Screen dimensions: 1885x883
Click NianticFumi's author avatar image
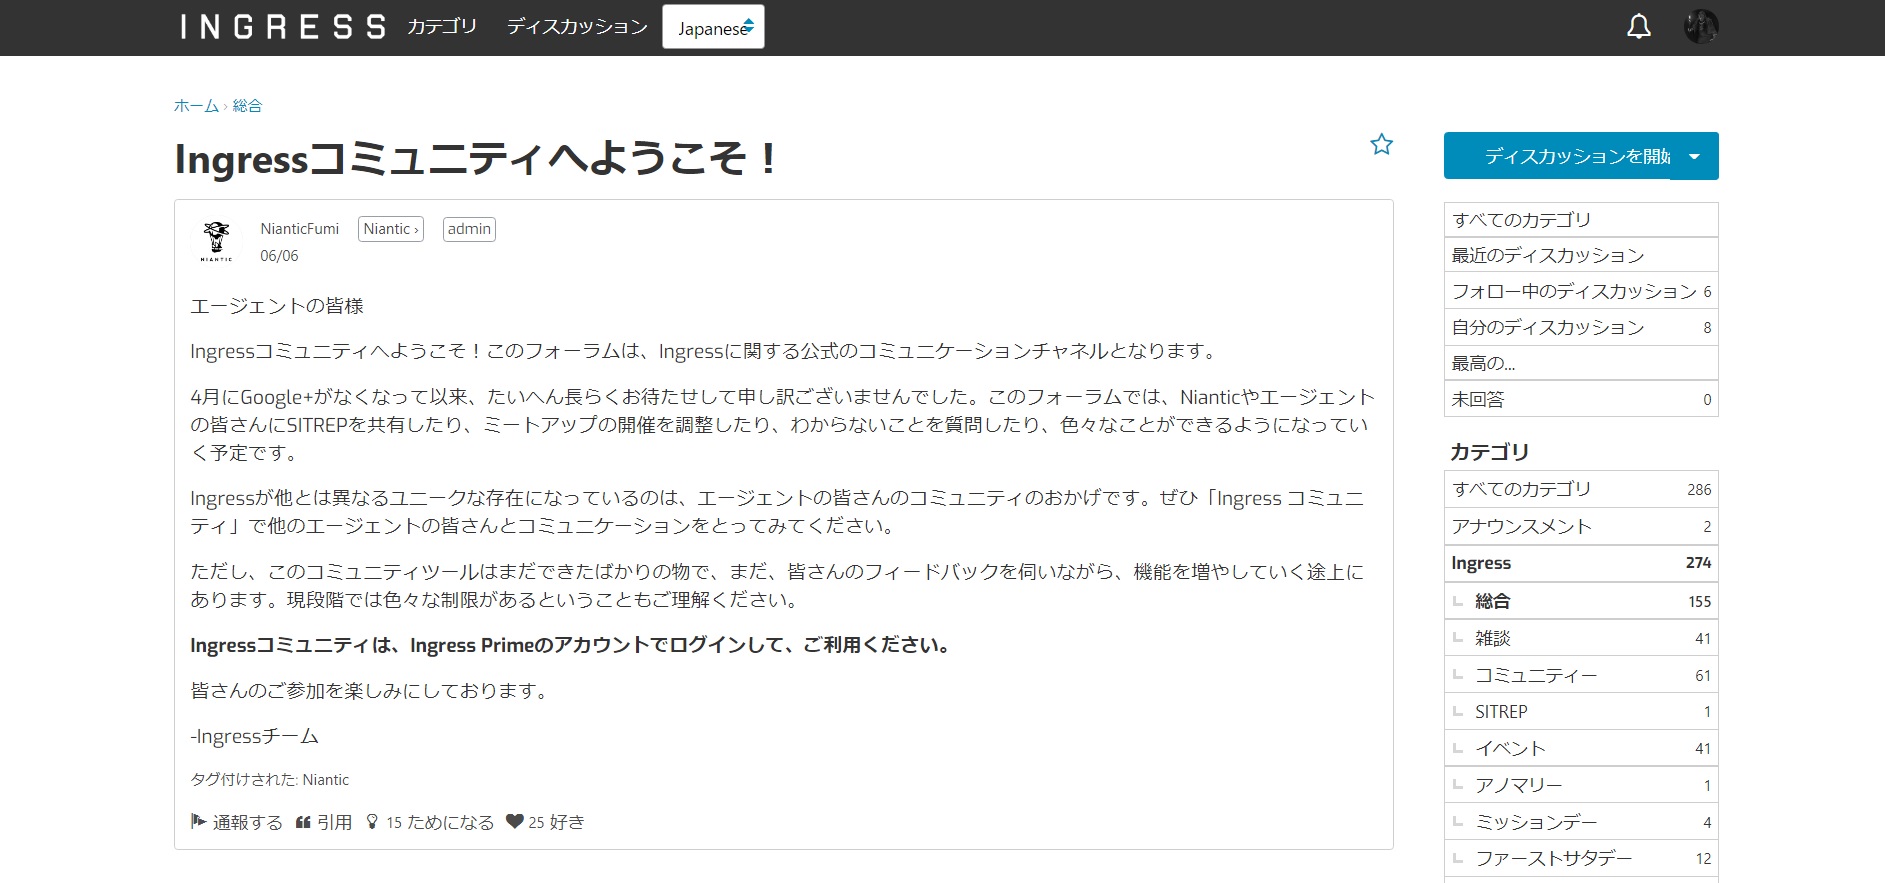pos(216,241)
